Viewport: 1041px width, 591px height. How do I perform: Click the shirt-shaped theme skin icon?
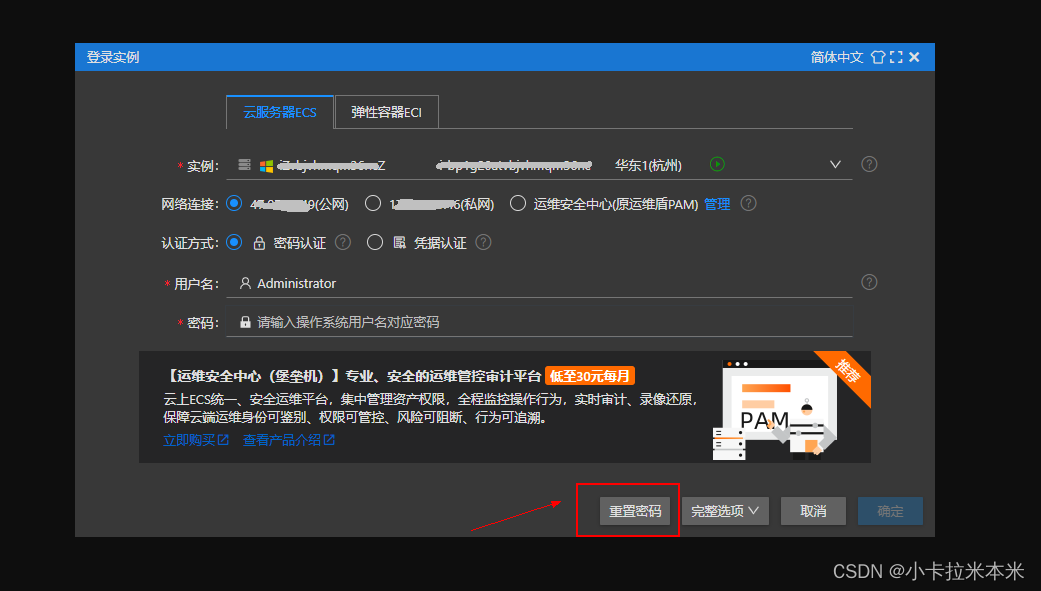tap(877, 57)
